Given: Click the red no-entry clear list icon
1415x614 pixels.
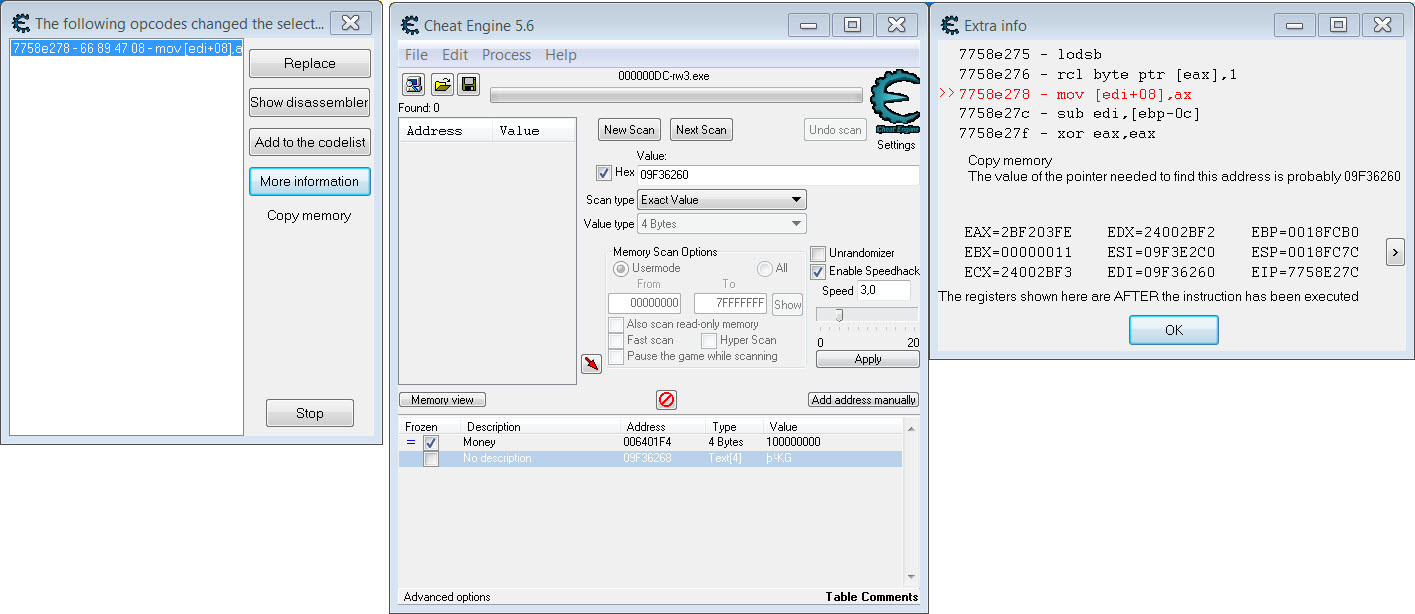Looking at the screenshot, I should [x=666, y=400].
